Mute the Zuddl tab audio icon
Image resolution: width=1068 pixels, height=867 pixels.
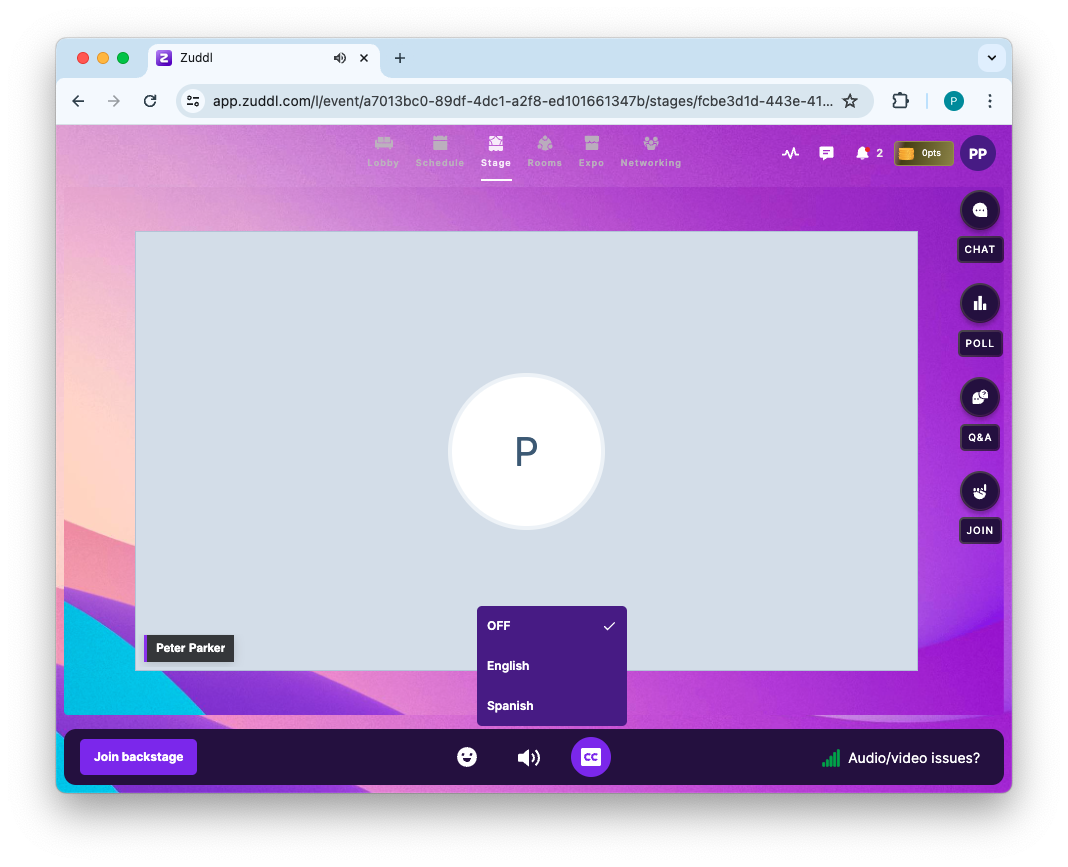pyautogui.click(x=340, y=58)
